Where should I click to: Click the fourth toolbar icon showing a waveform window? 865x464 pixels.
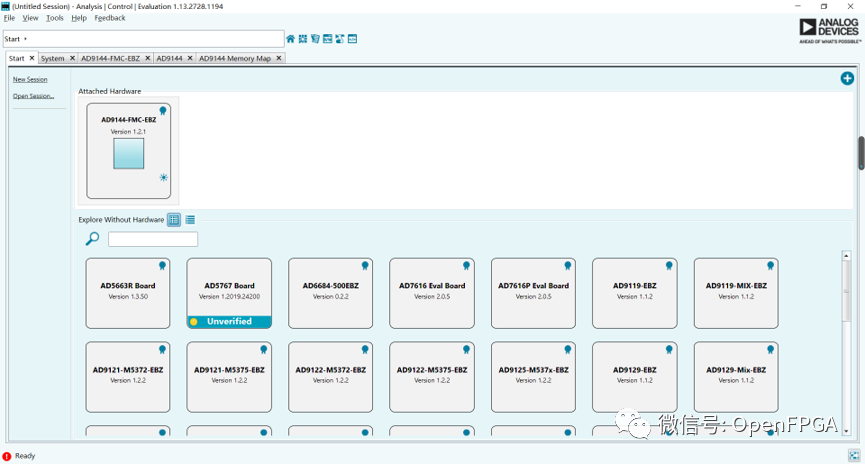pyautogui.click(x=328, y=39)
